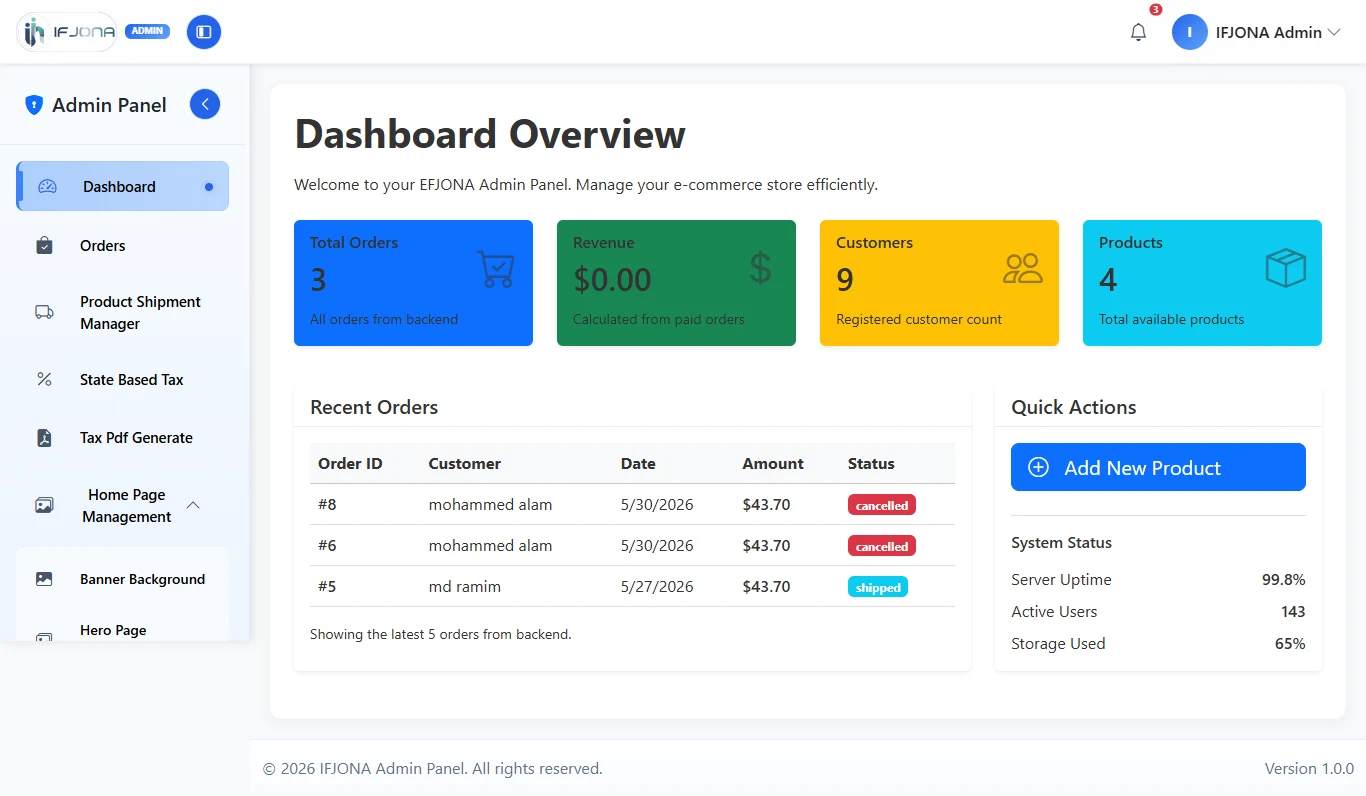
Task: Click the Storage Used 65% value
Action: (x=1290, y=643)
